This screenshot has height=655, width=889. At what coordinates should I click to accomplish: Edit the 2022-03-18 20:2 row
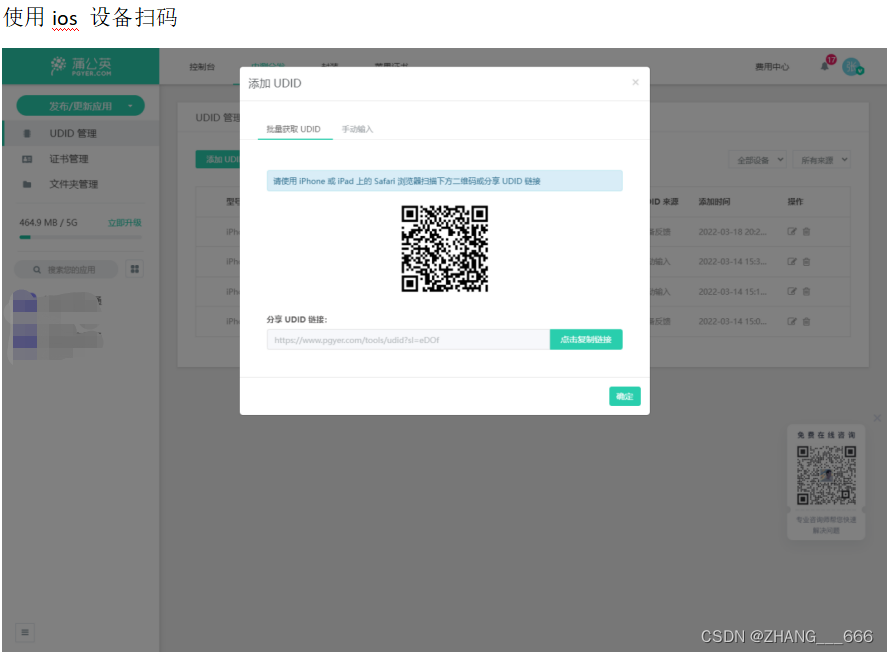coord(791,231)
